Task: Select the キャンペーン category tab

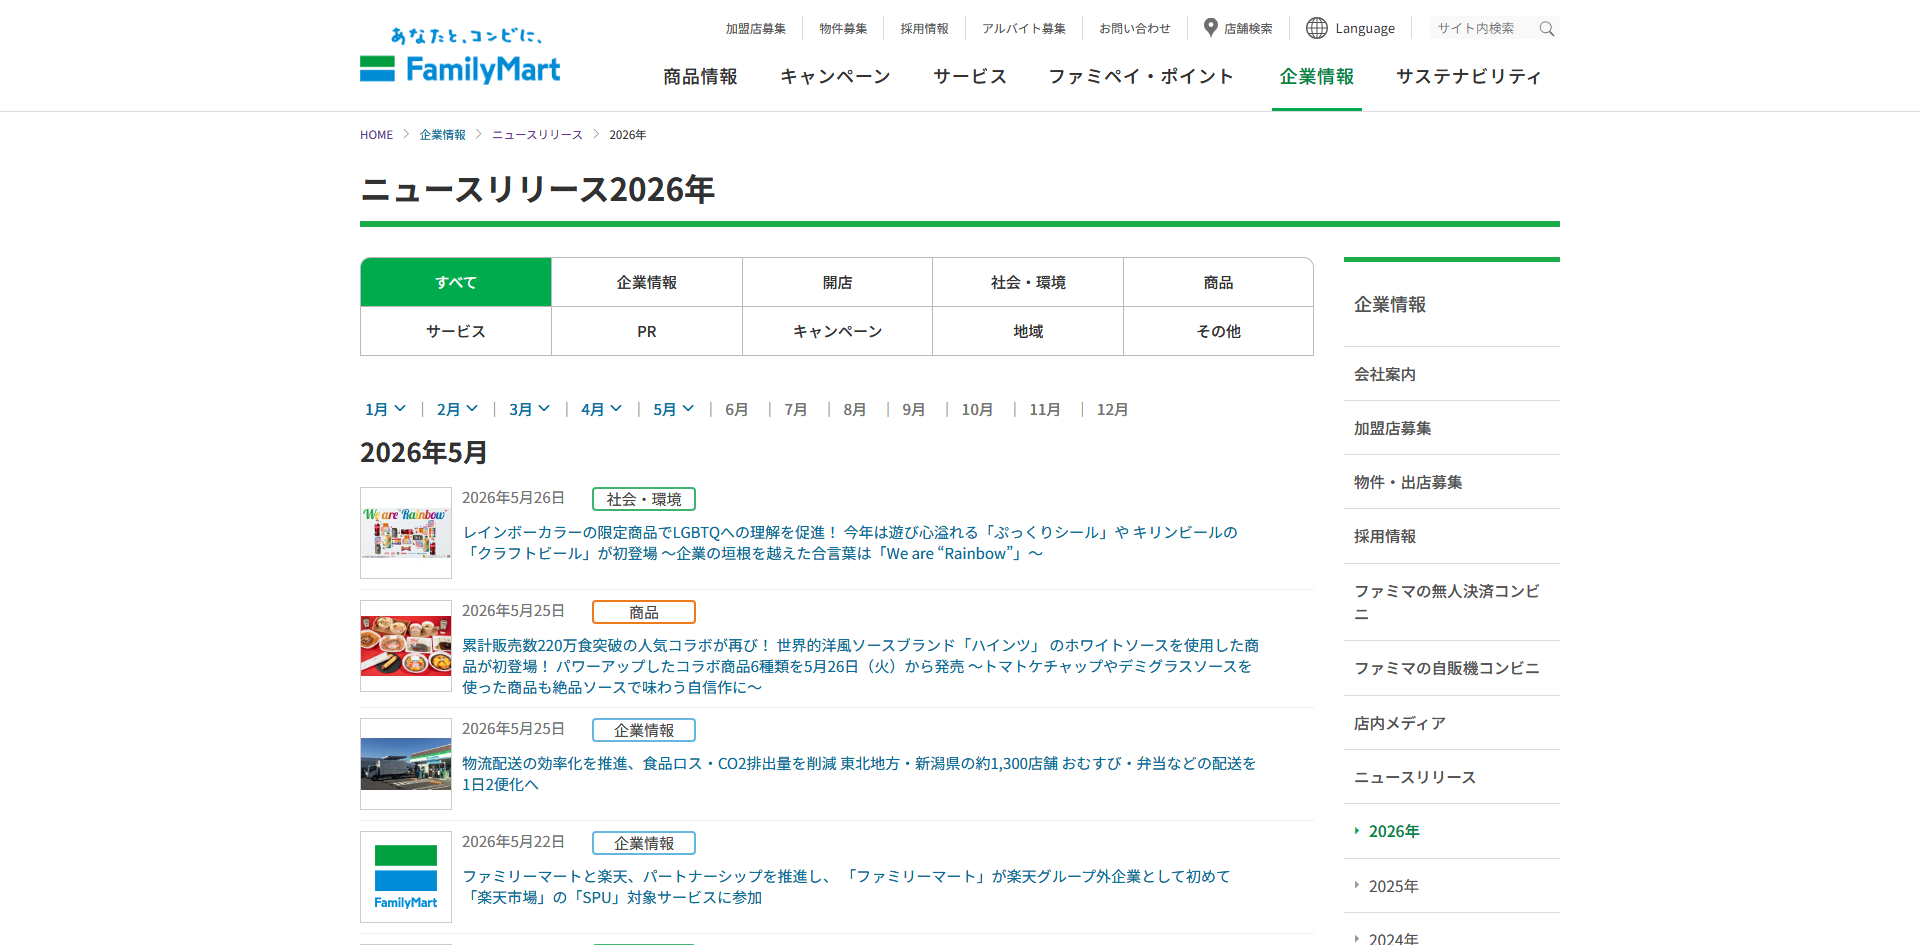Action: (x=837, y=331)
